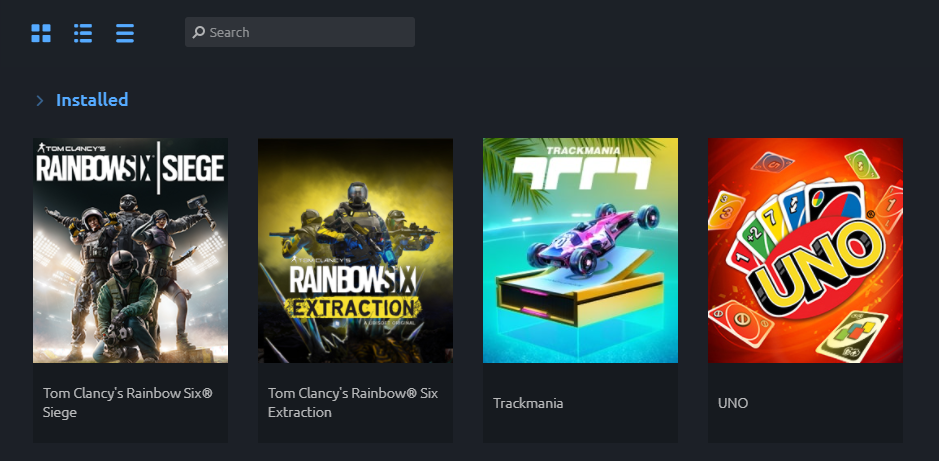Click the yellow EXTRACTION banner on cover
The width and height of the screenshot is (939, 461).
tap(352, 308)
